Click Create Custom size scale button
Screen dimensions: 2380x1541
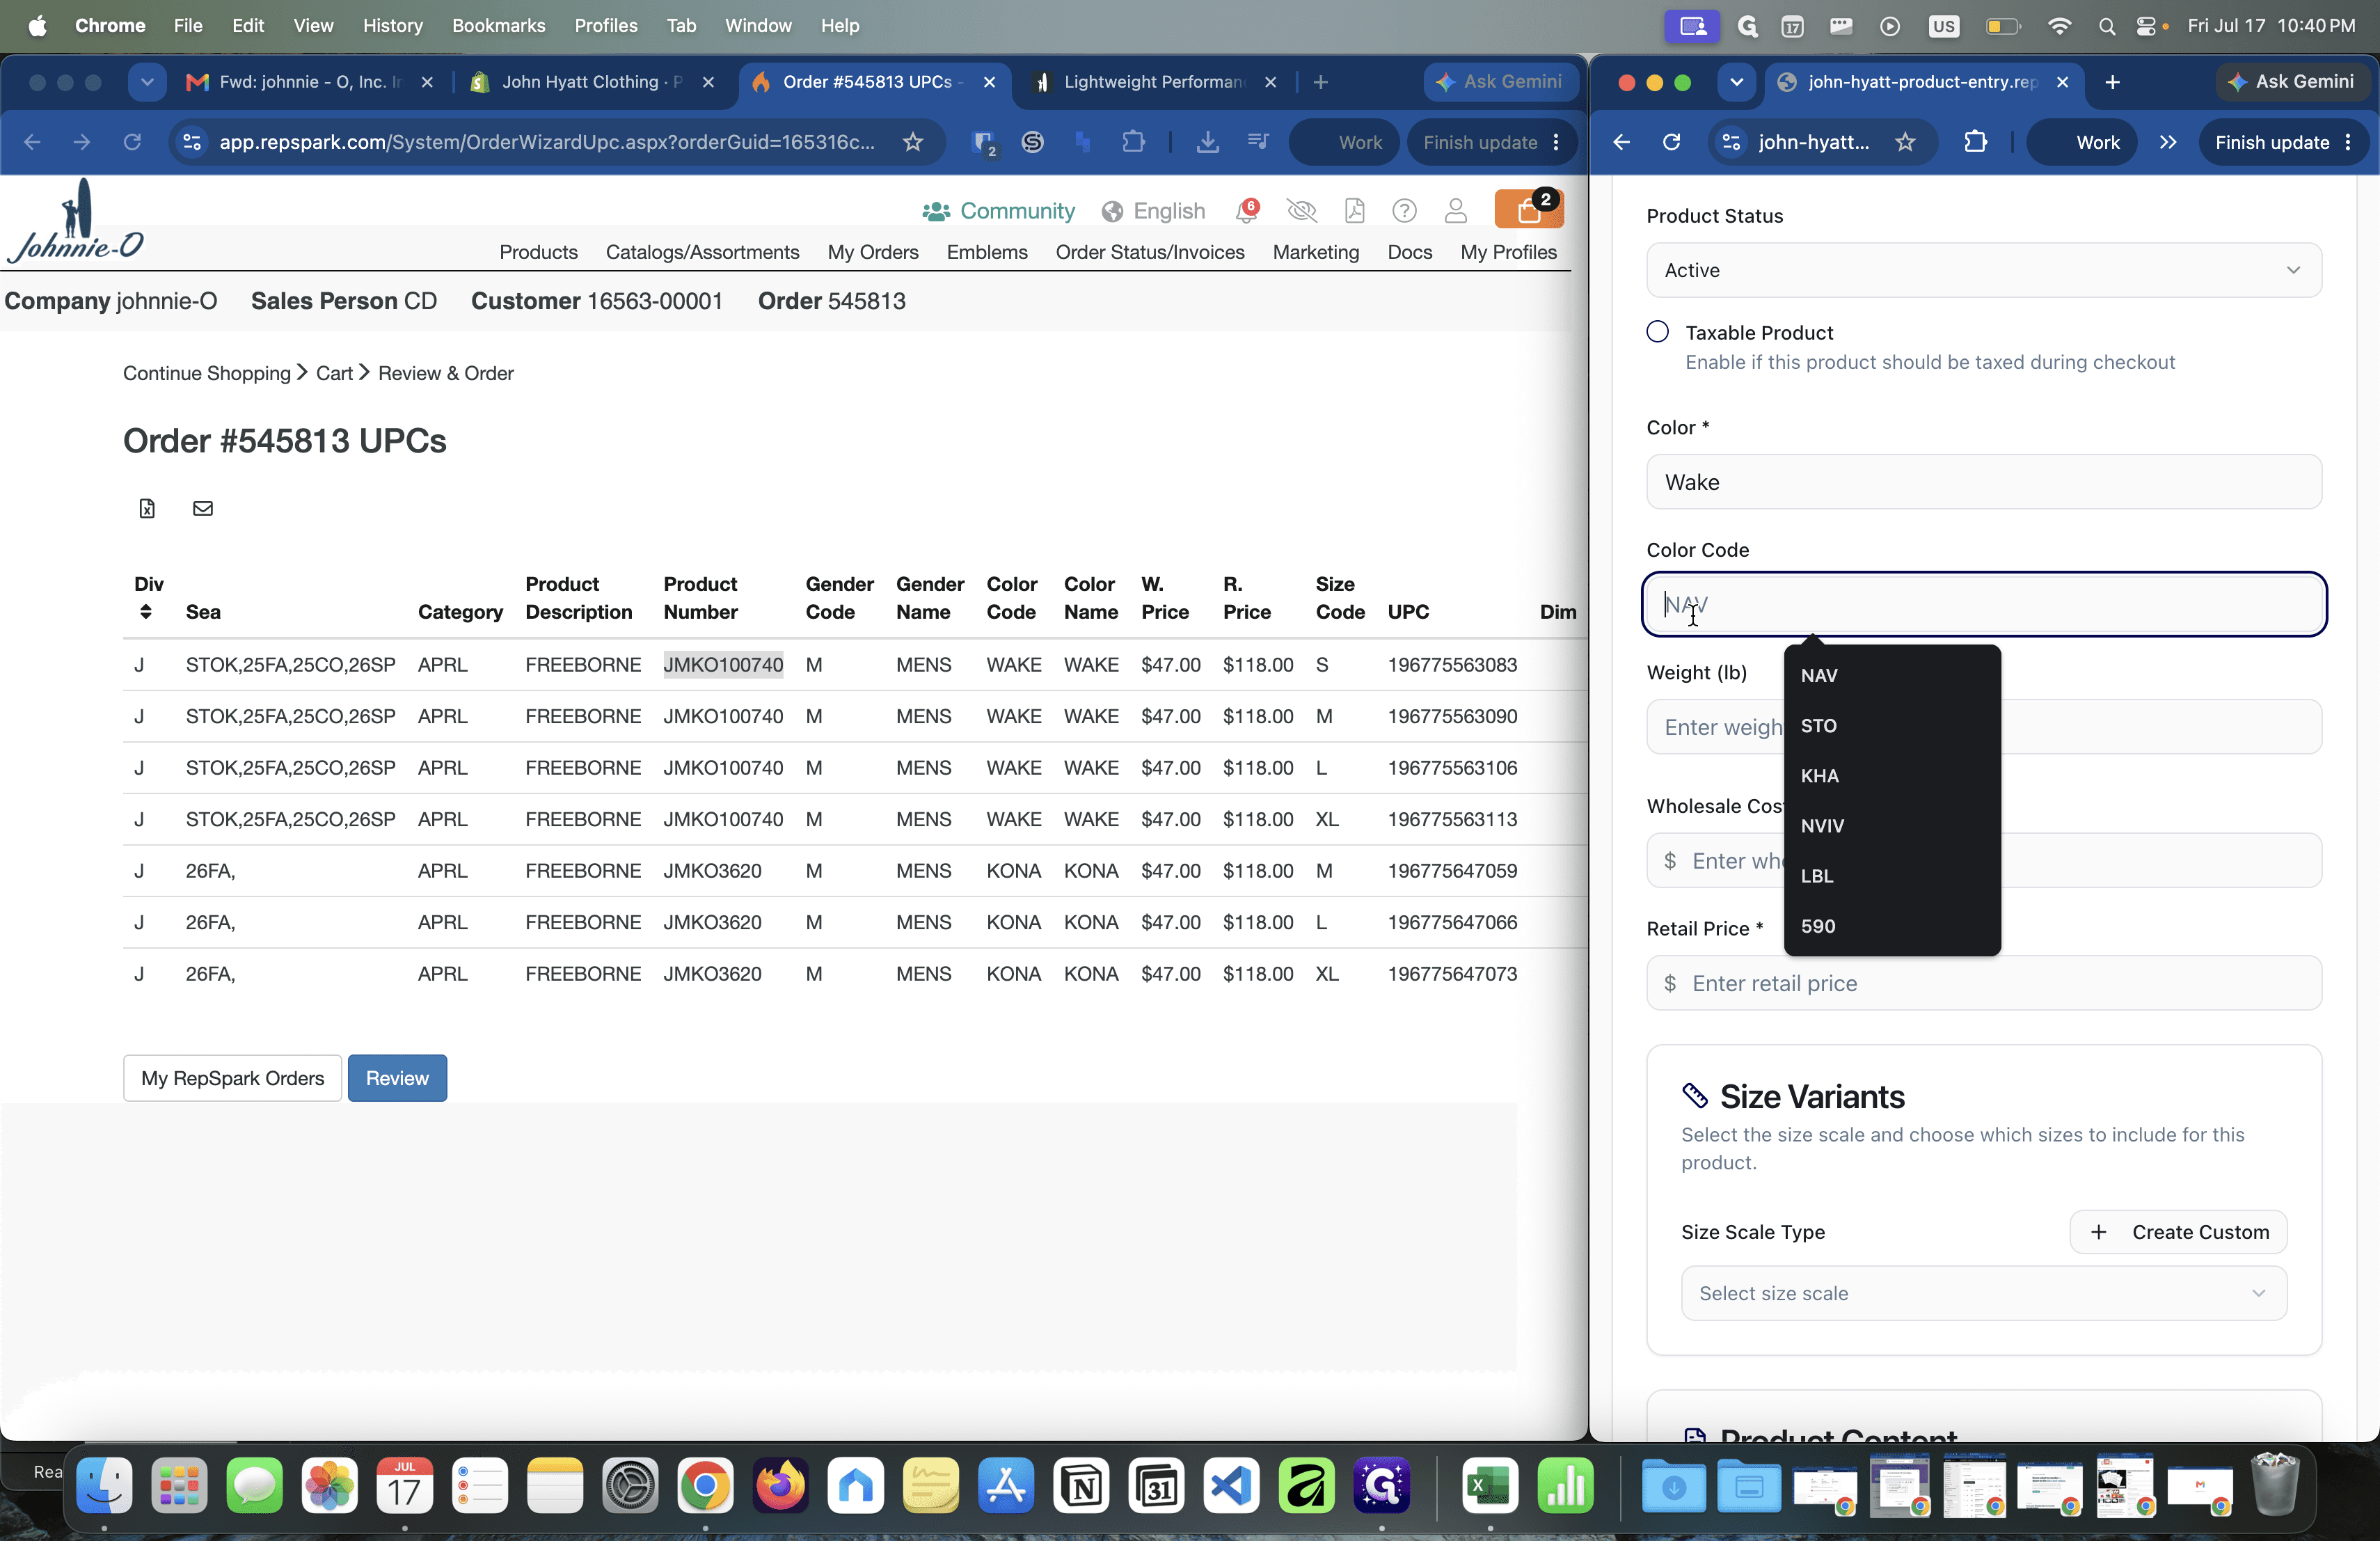2178,1232
